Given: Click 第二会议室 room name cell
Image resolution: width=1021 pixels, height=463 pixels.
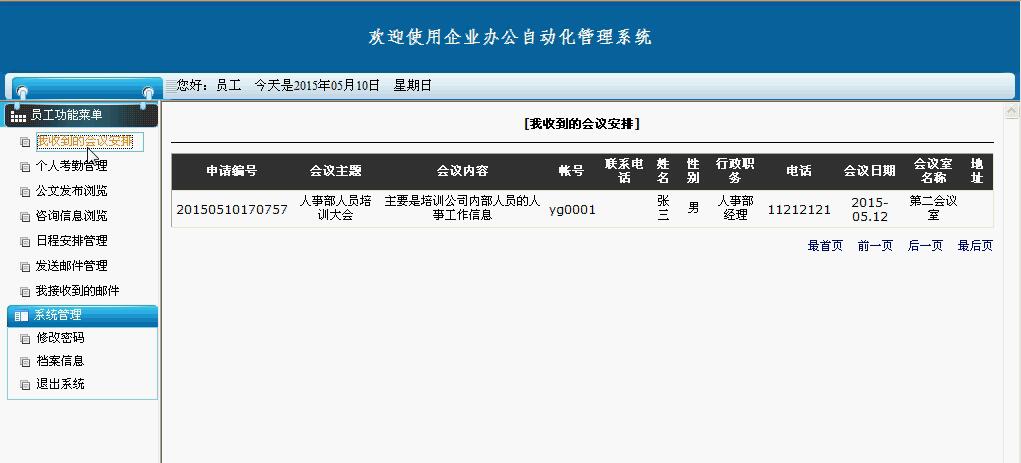Looking at the screenshot, I should [x=933, y=208].
